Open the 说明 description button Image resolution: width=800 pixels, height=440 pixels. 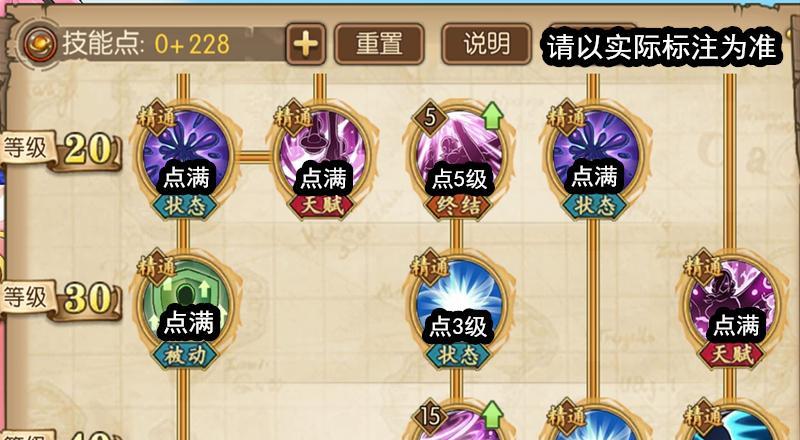click(486, 44)
